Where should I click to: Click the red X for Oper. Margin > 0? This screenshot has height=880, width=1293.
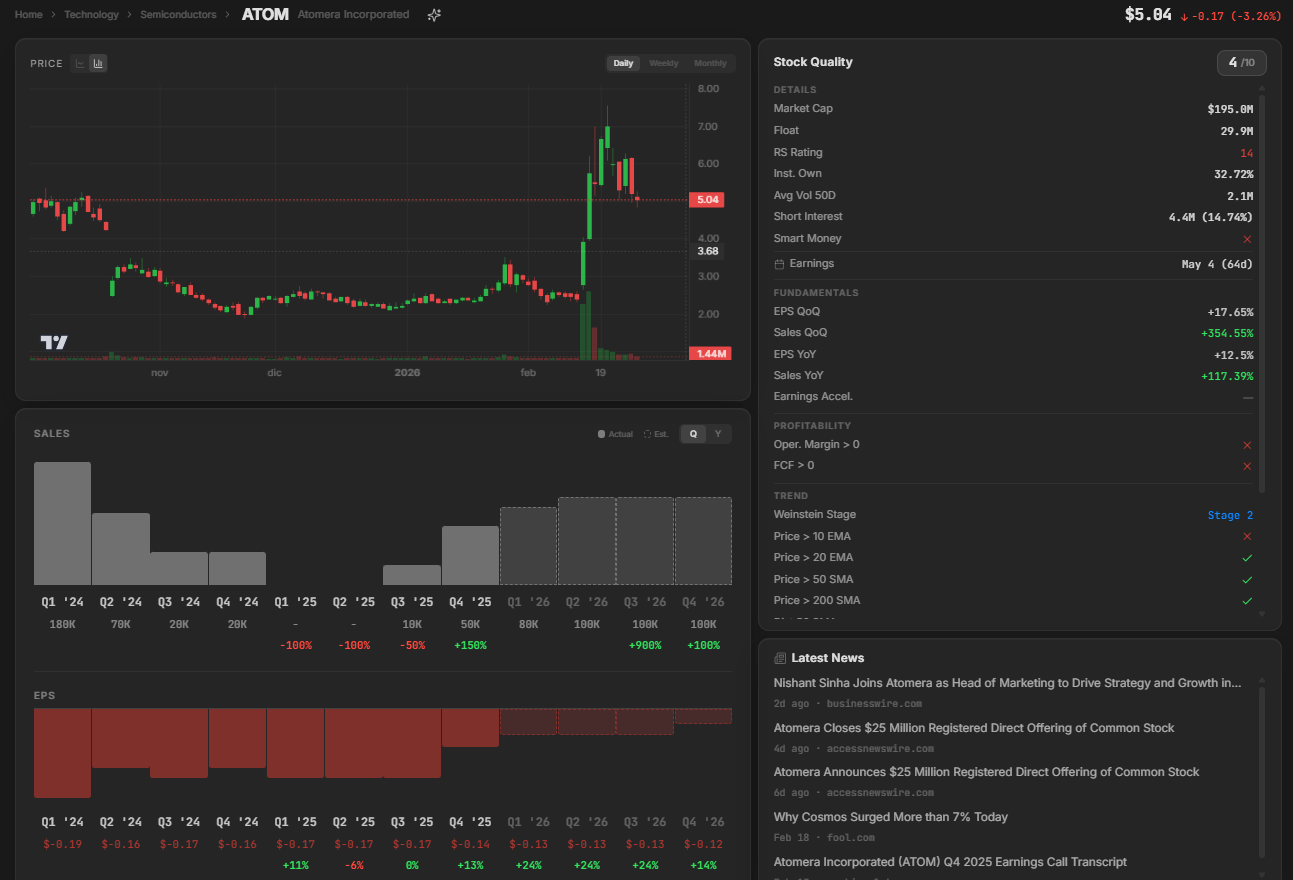click(x=1247, y=445)
